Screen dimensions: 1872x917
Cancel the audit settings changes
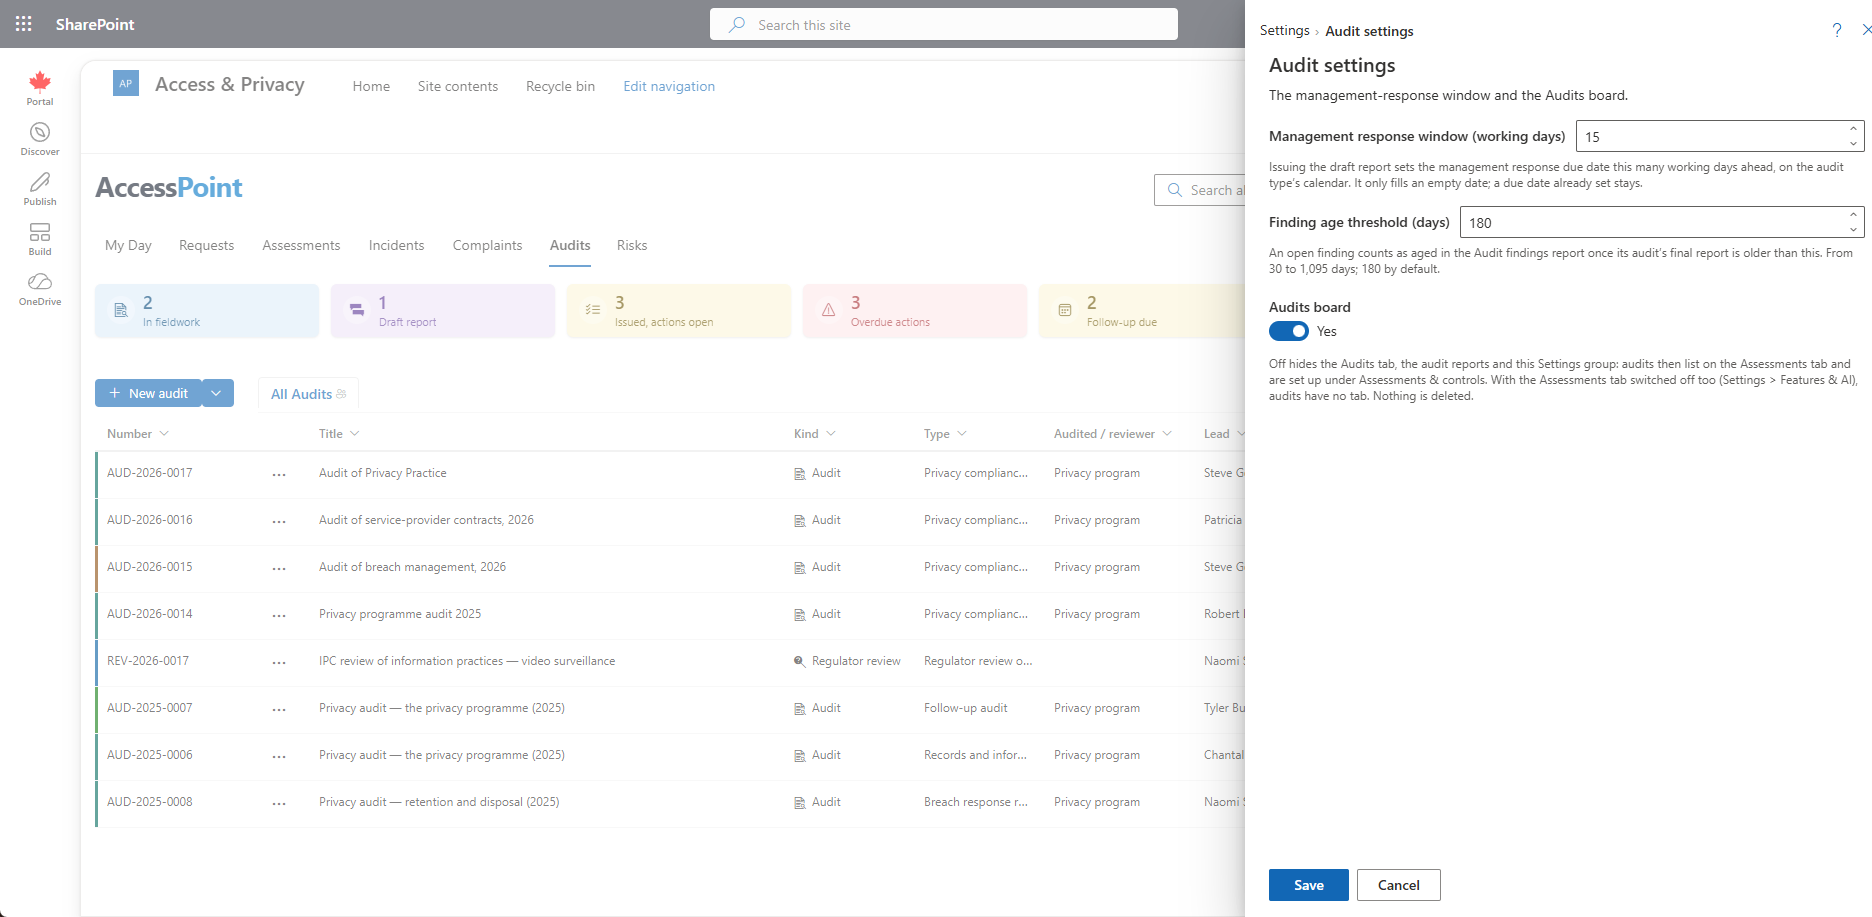tap(1399, 885)
